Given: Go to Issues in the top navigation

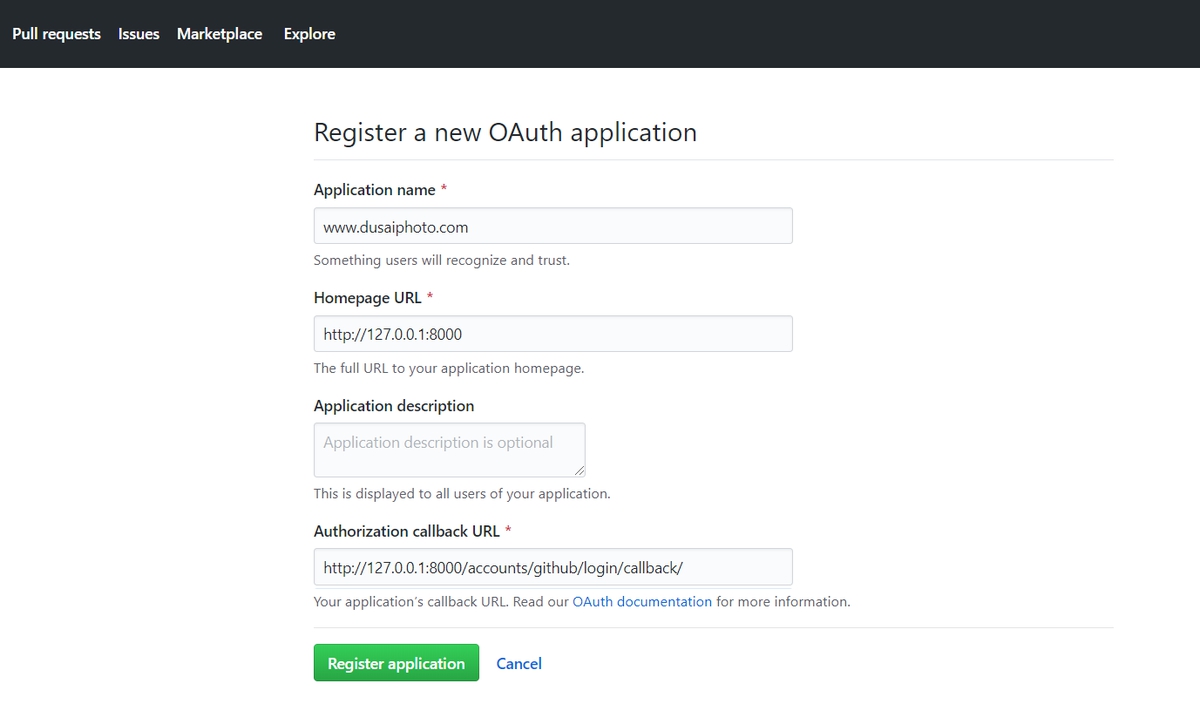Looking at the screenshot, I should (x=139, y=34).
